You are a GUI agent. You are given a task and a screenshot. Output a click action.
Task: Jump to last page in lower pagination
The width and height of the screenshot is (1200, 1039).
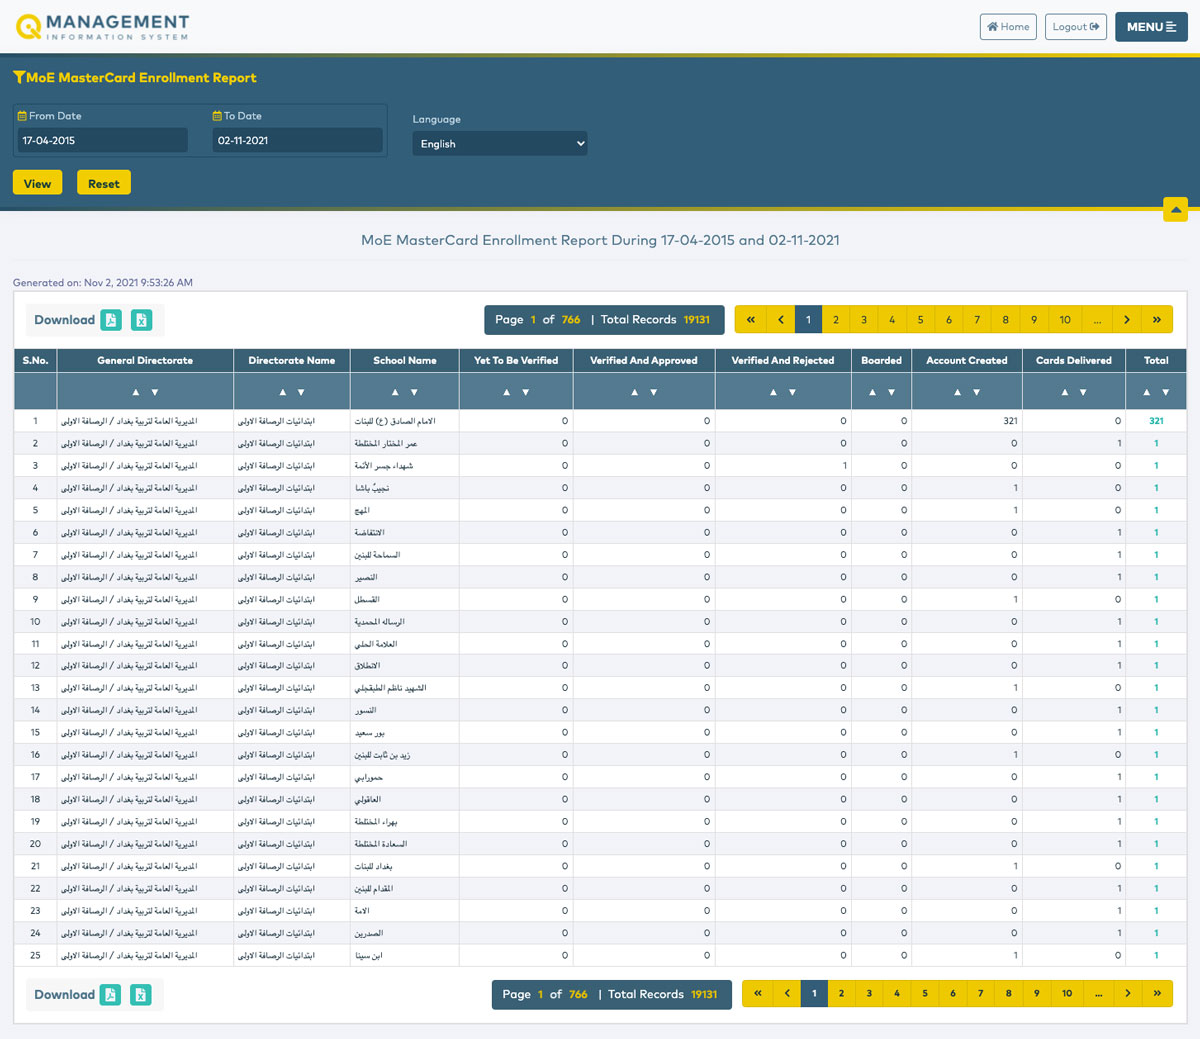[x=1158, y=994]
